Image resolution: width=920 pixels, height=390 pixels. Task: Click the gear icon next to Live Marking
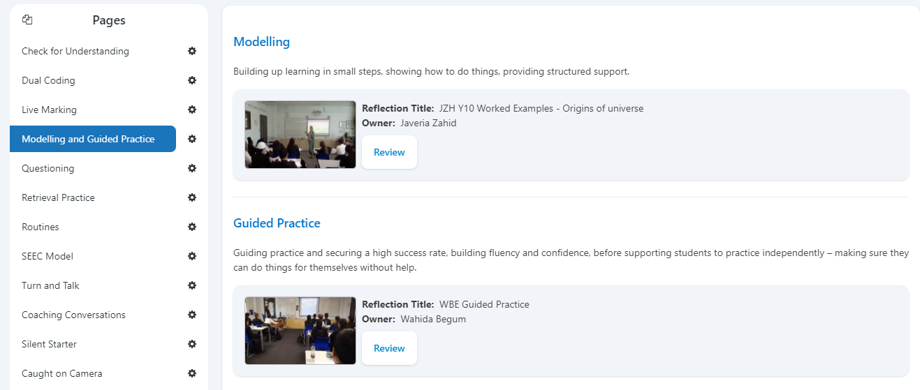pos(192,110)
